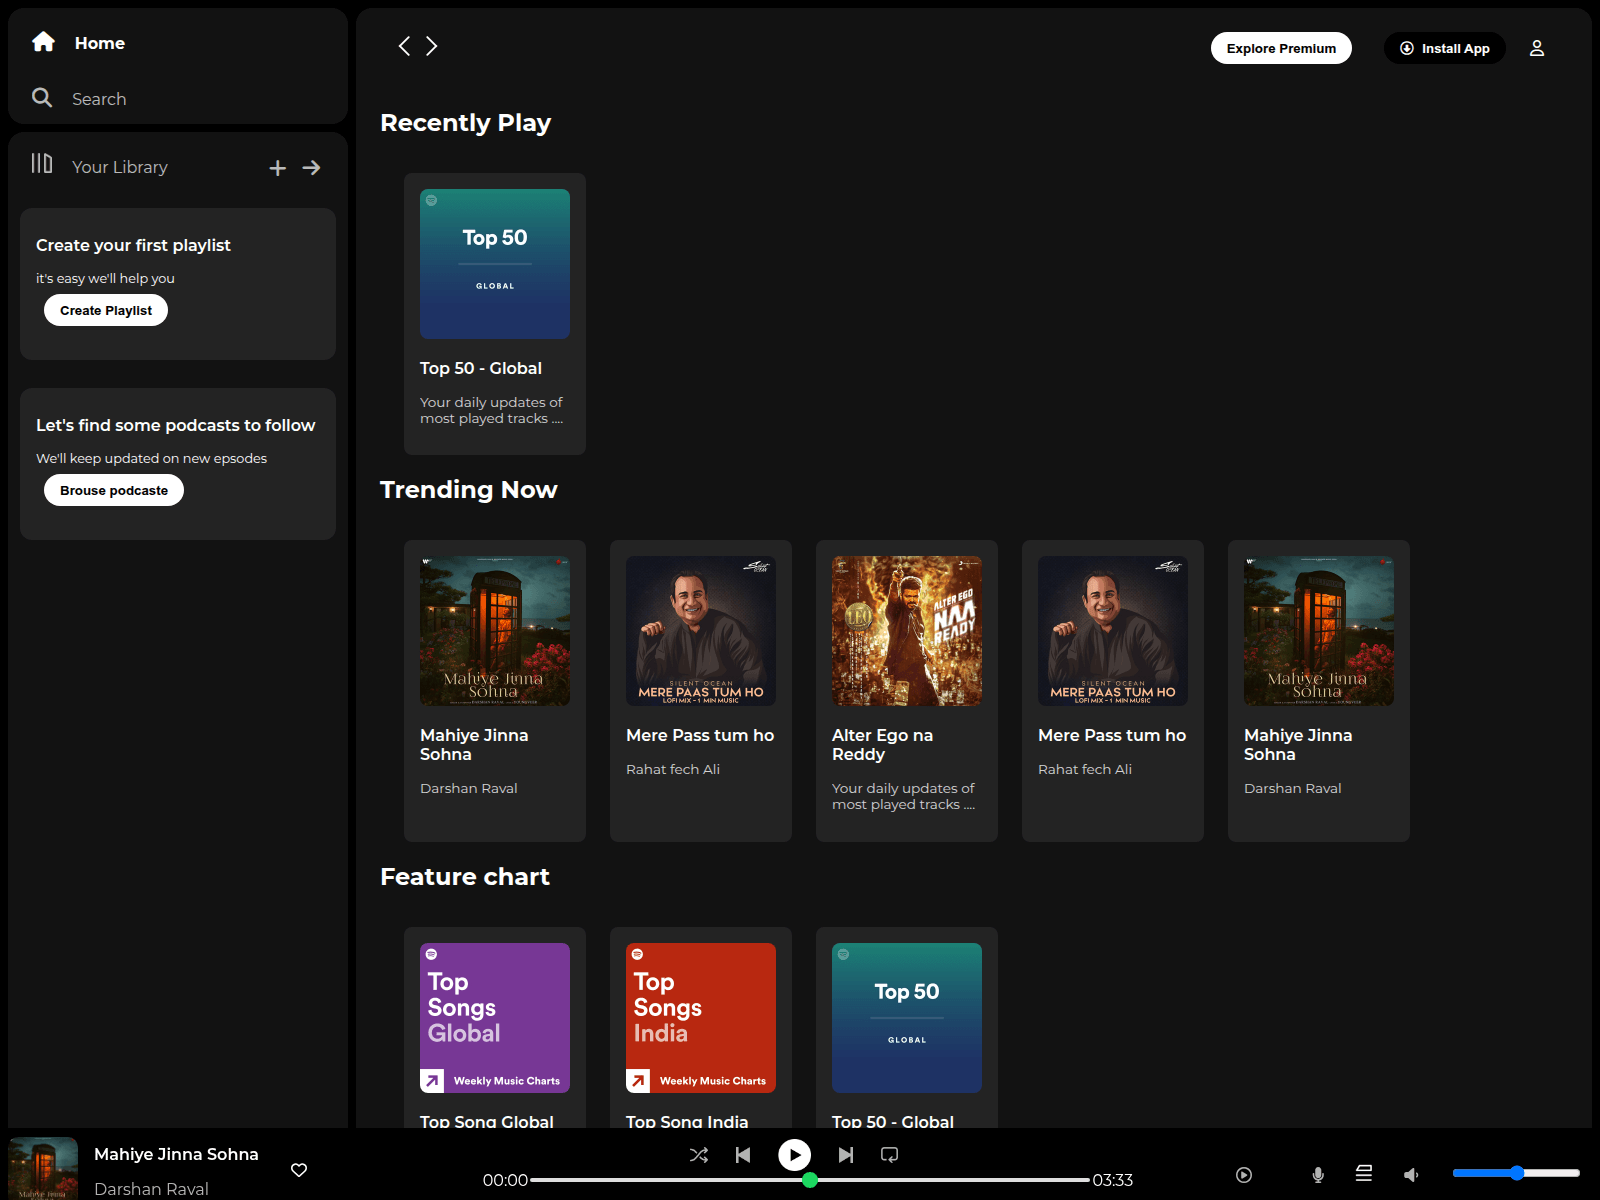Open the queue icon
Image resolution: width=1600 pixels, height=1200 pixels.
[1364, 1173]
